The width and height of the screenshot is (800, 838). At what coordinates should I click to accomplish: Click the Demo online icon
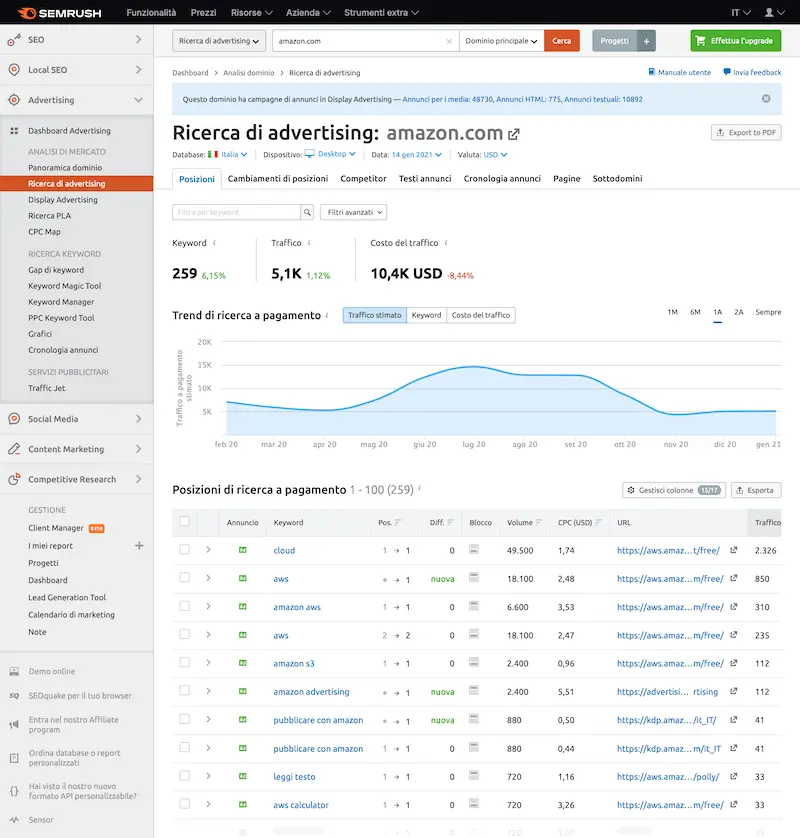[14, 671]
